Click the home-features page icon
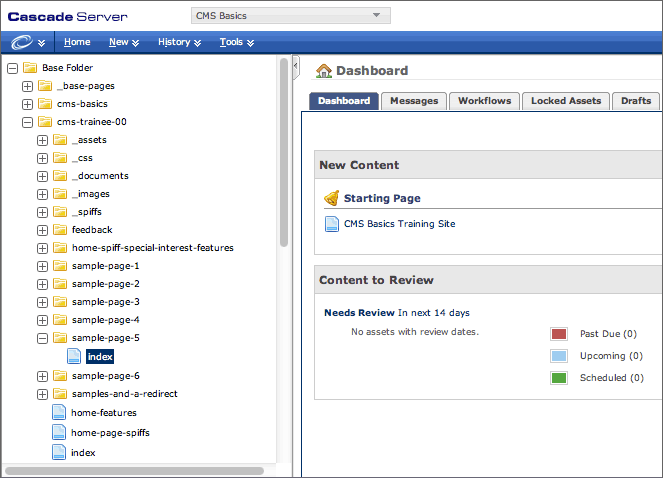 click(x=59, y=412)
